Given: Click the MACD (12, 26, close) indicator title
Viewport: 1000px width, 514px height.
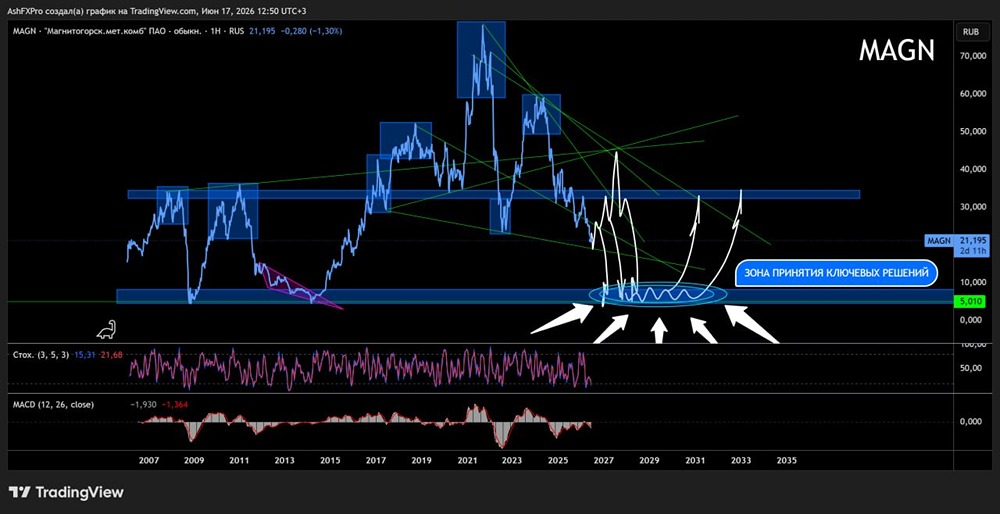Looking at the screenshot, I should (54, 404).
